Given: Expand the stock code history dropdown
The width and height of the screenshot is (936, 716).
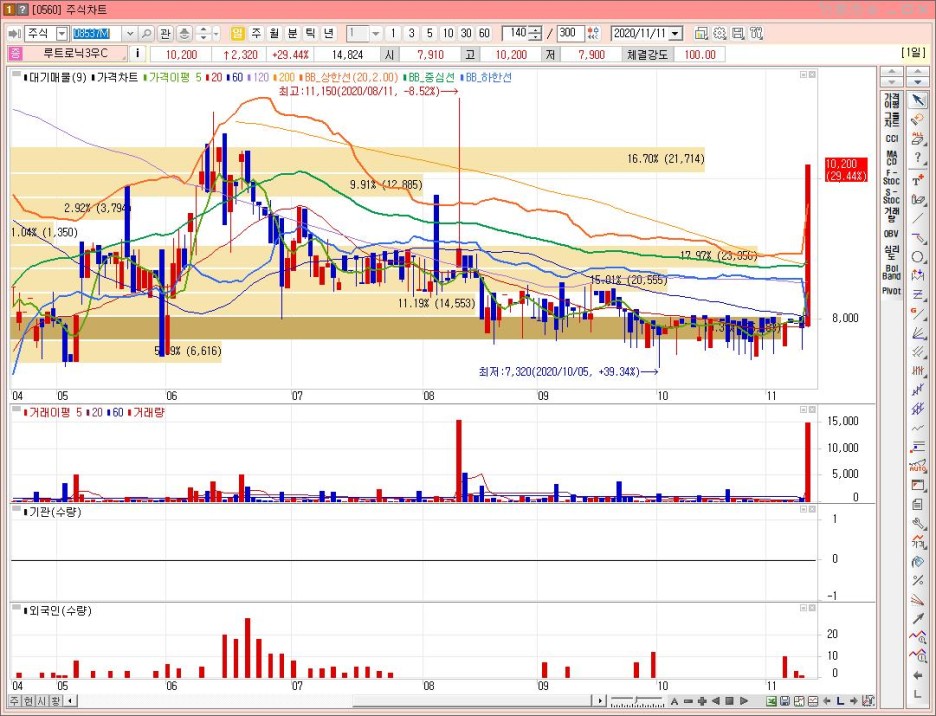Looking at the screenshot, I should (x=130, y=33).
